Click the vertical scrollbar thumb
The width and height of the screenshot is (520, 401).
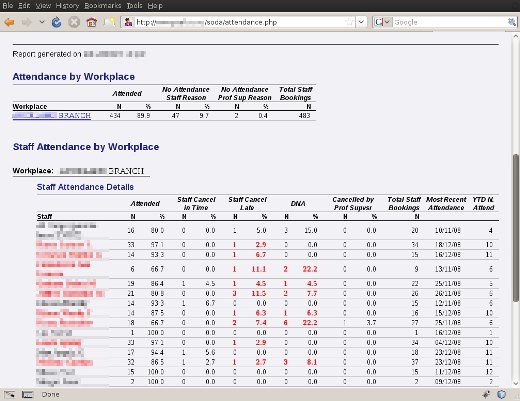click(516, 228)
